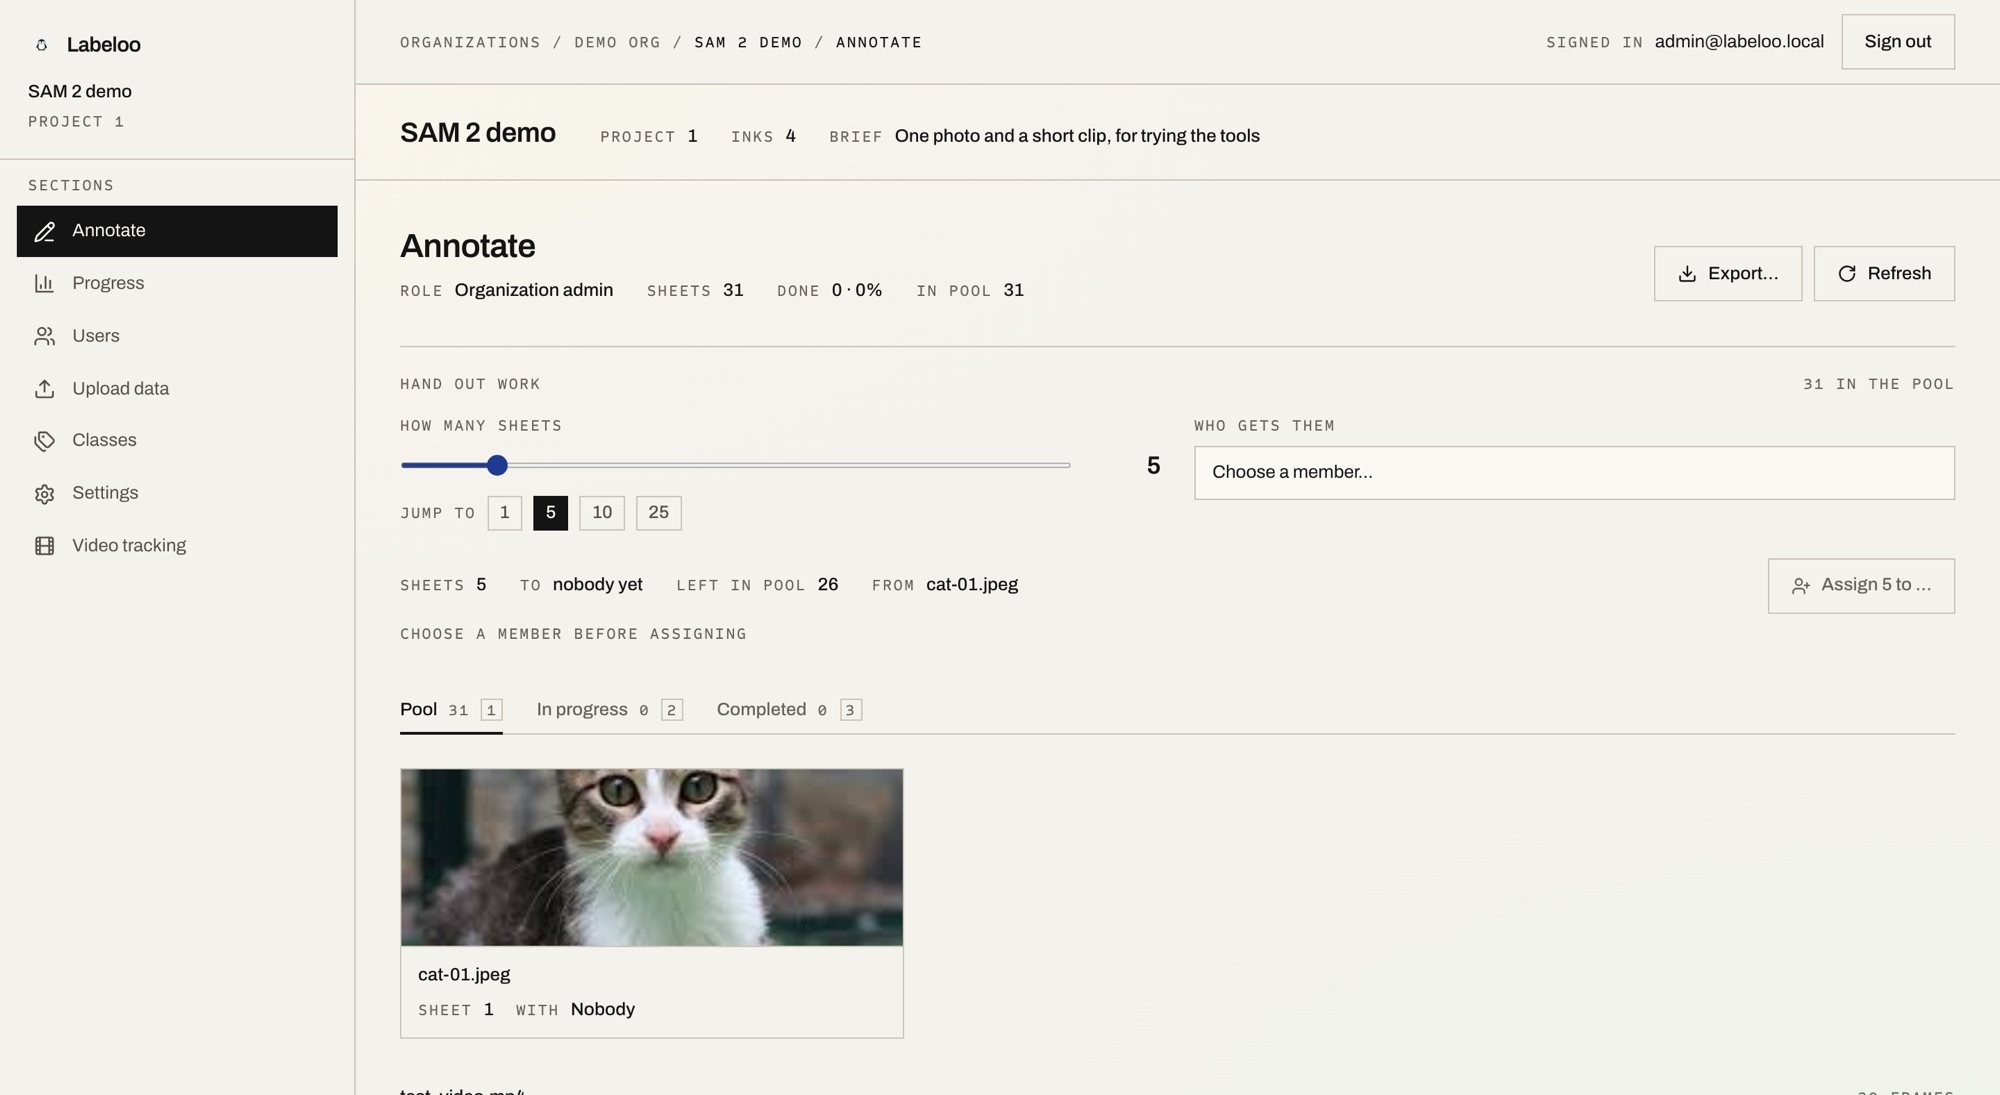Click the Upload data arrow icon

point(44,389)
